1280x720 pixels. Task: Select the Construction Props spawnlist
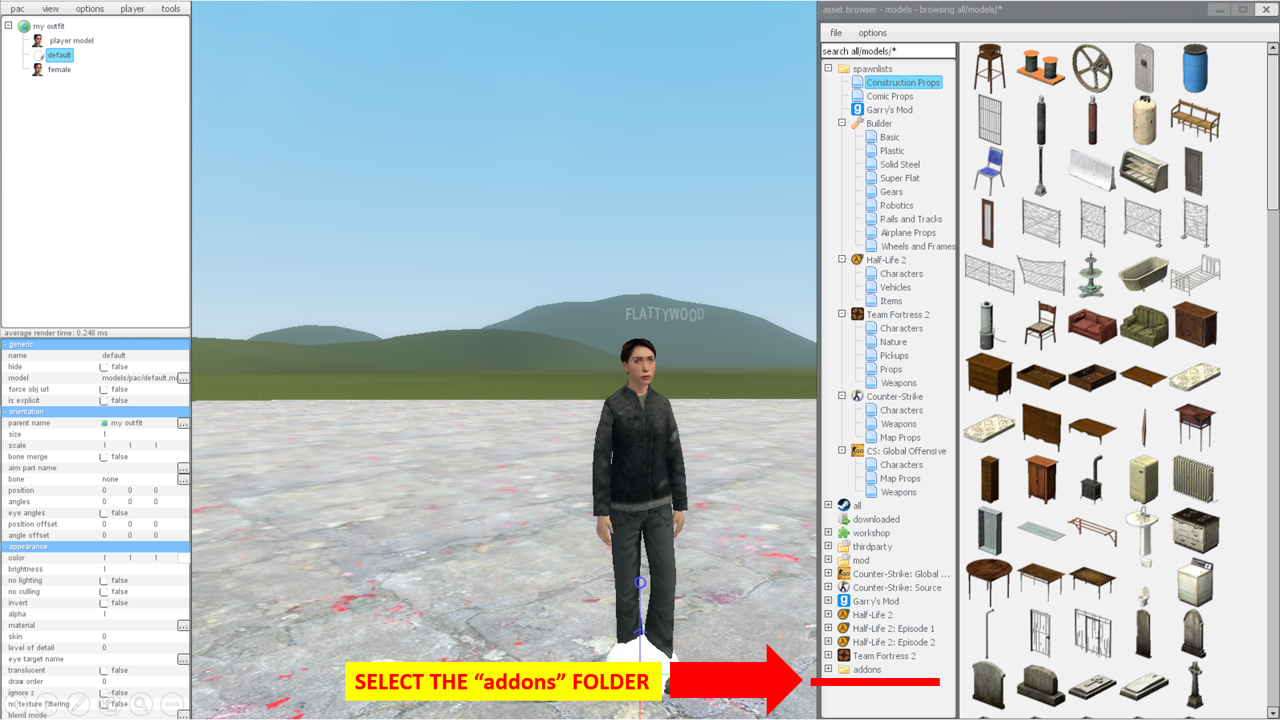click(903, 83)
